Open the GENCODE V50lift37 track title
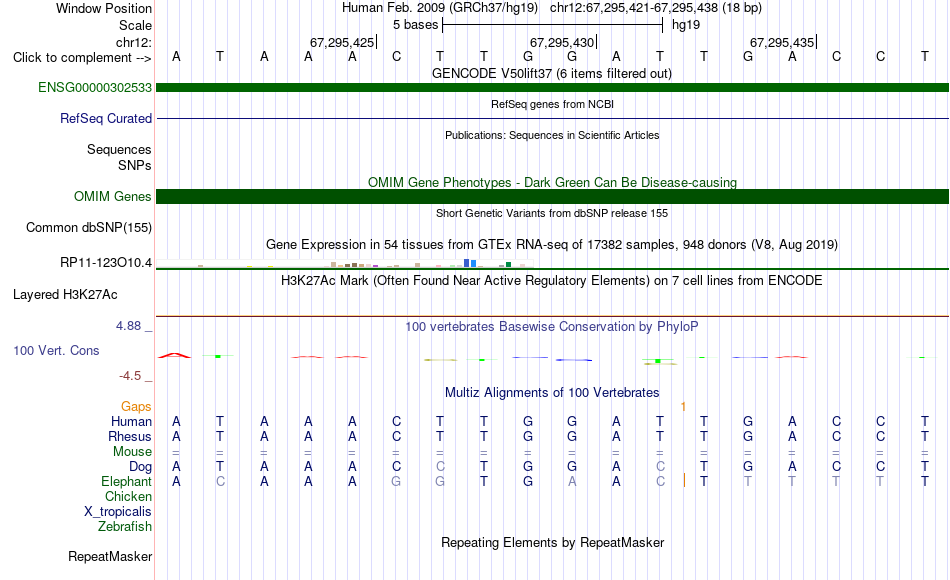The image size is (950, 580). (x=551, y=73)
